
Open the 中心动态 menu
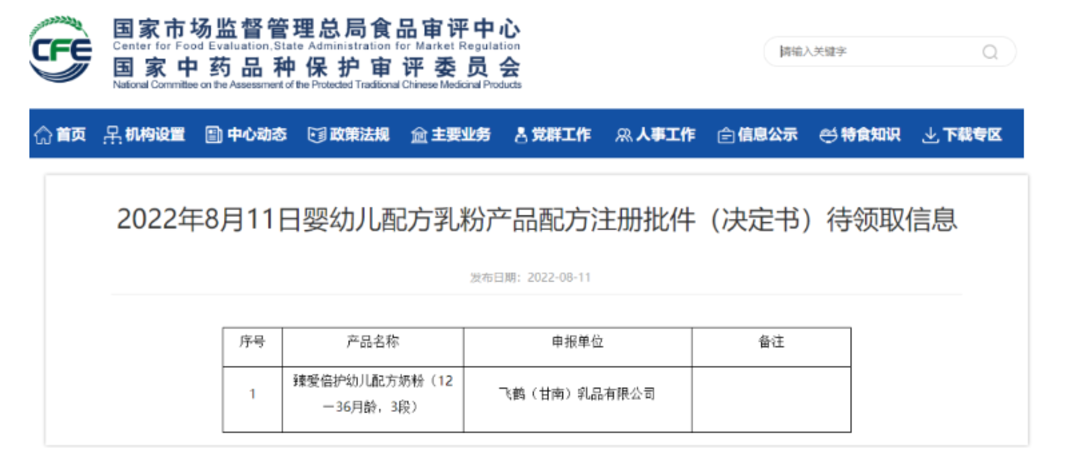coord(257,135)
